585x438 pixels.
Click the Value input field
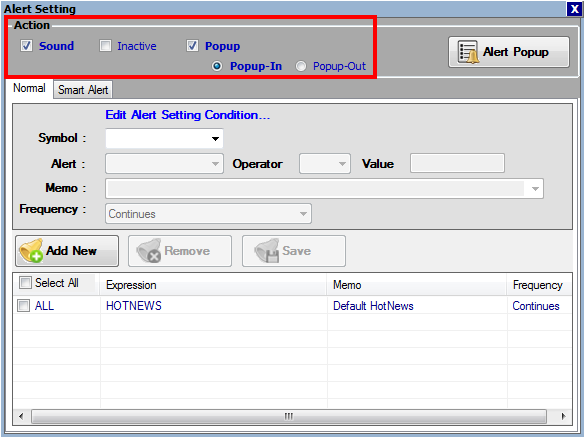(457, 163)
